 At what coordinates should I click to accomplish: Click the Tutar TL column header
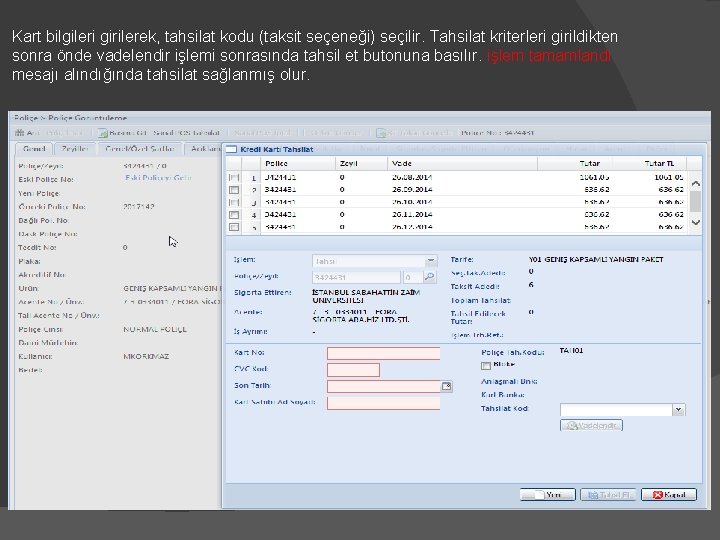click(650, 163)
